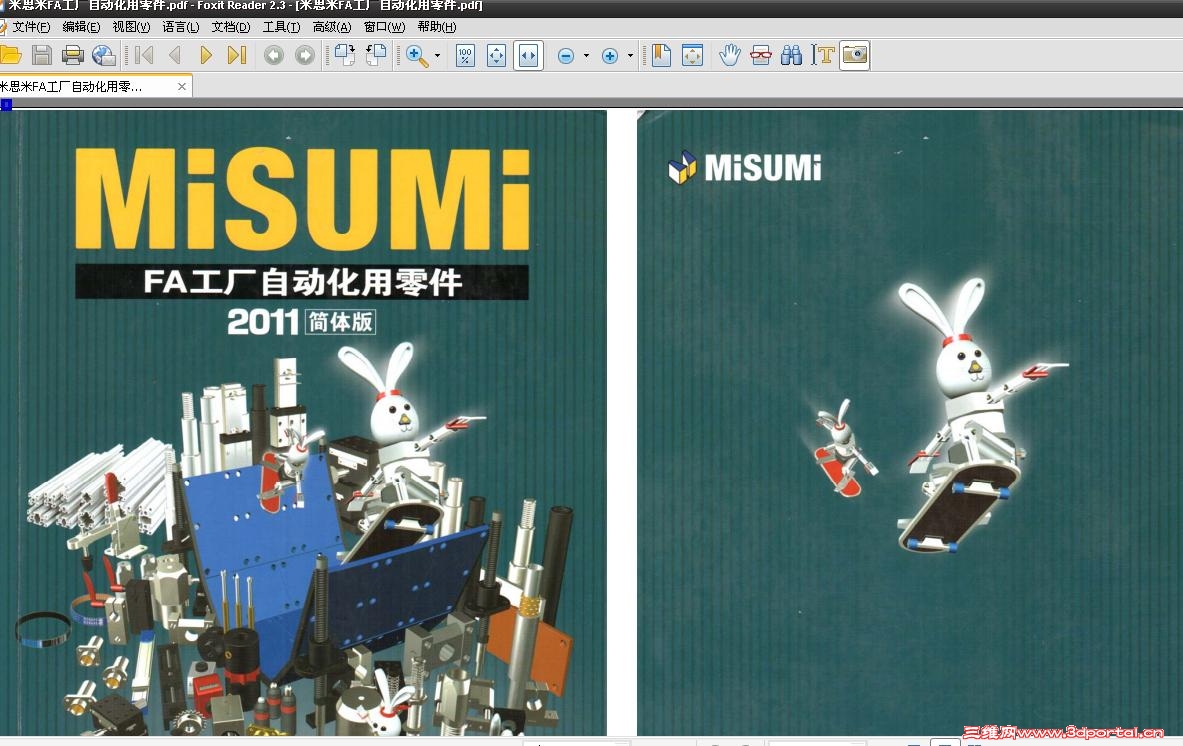Rotate the page counterclockwise
This screenshot has width=1183, height=746.
376,55
